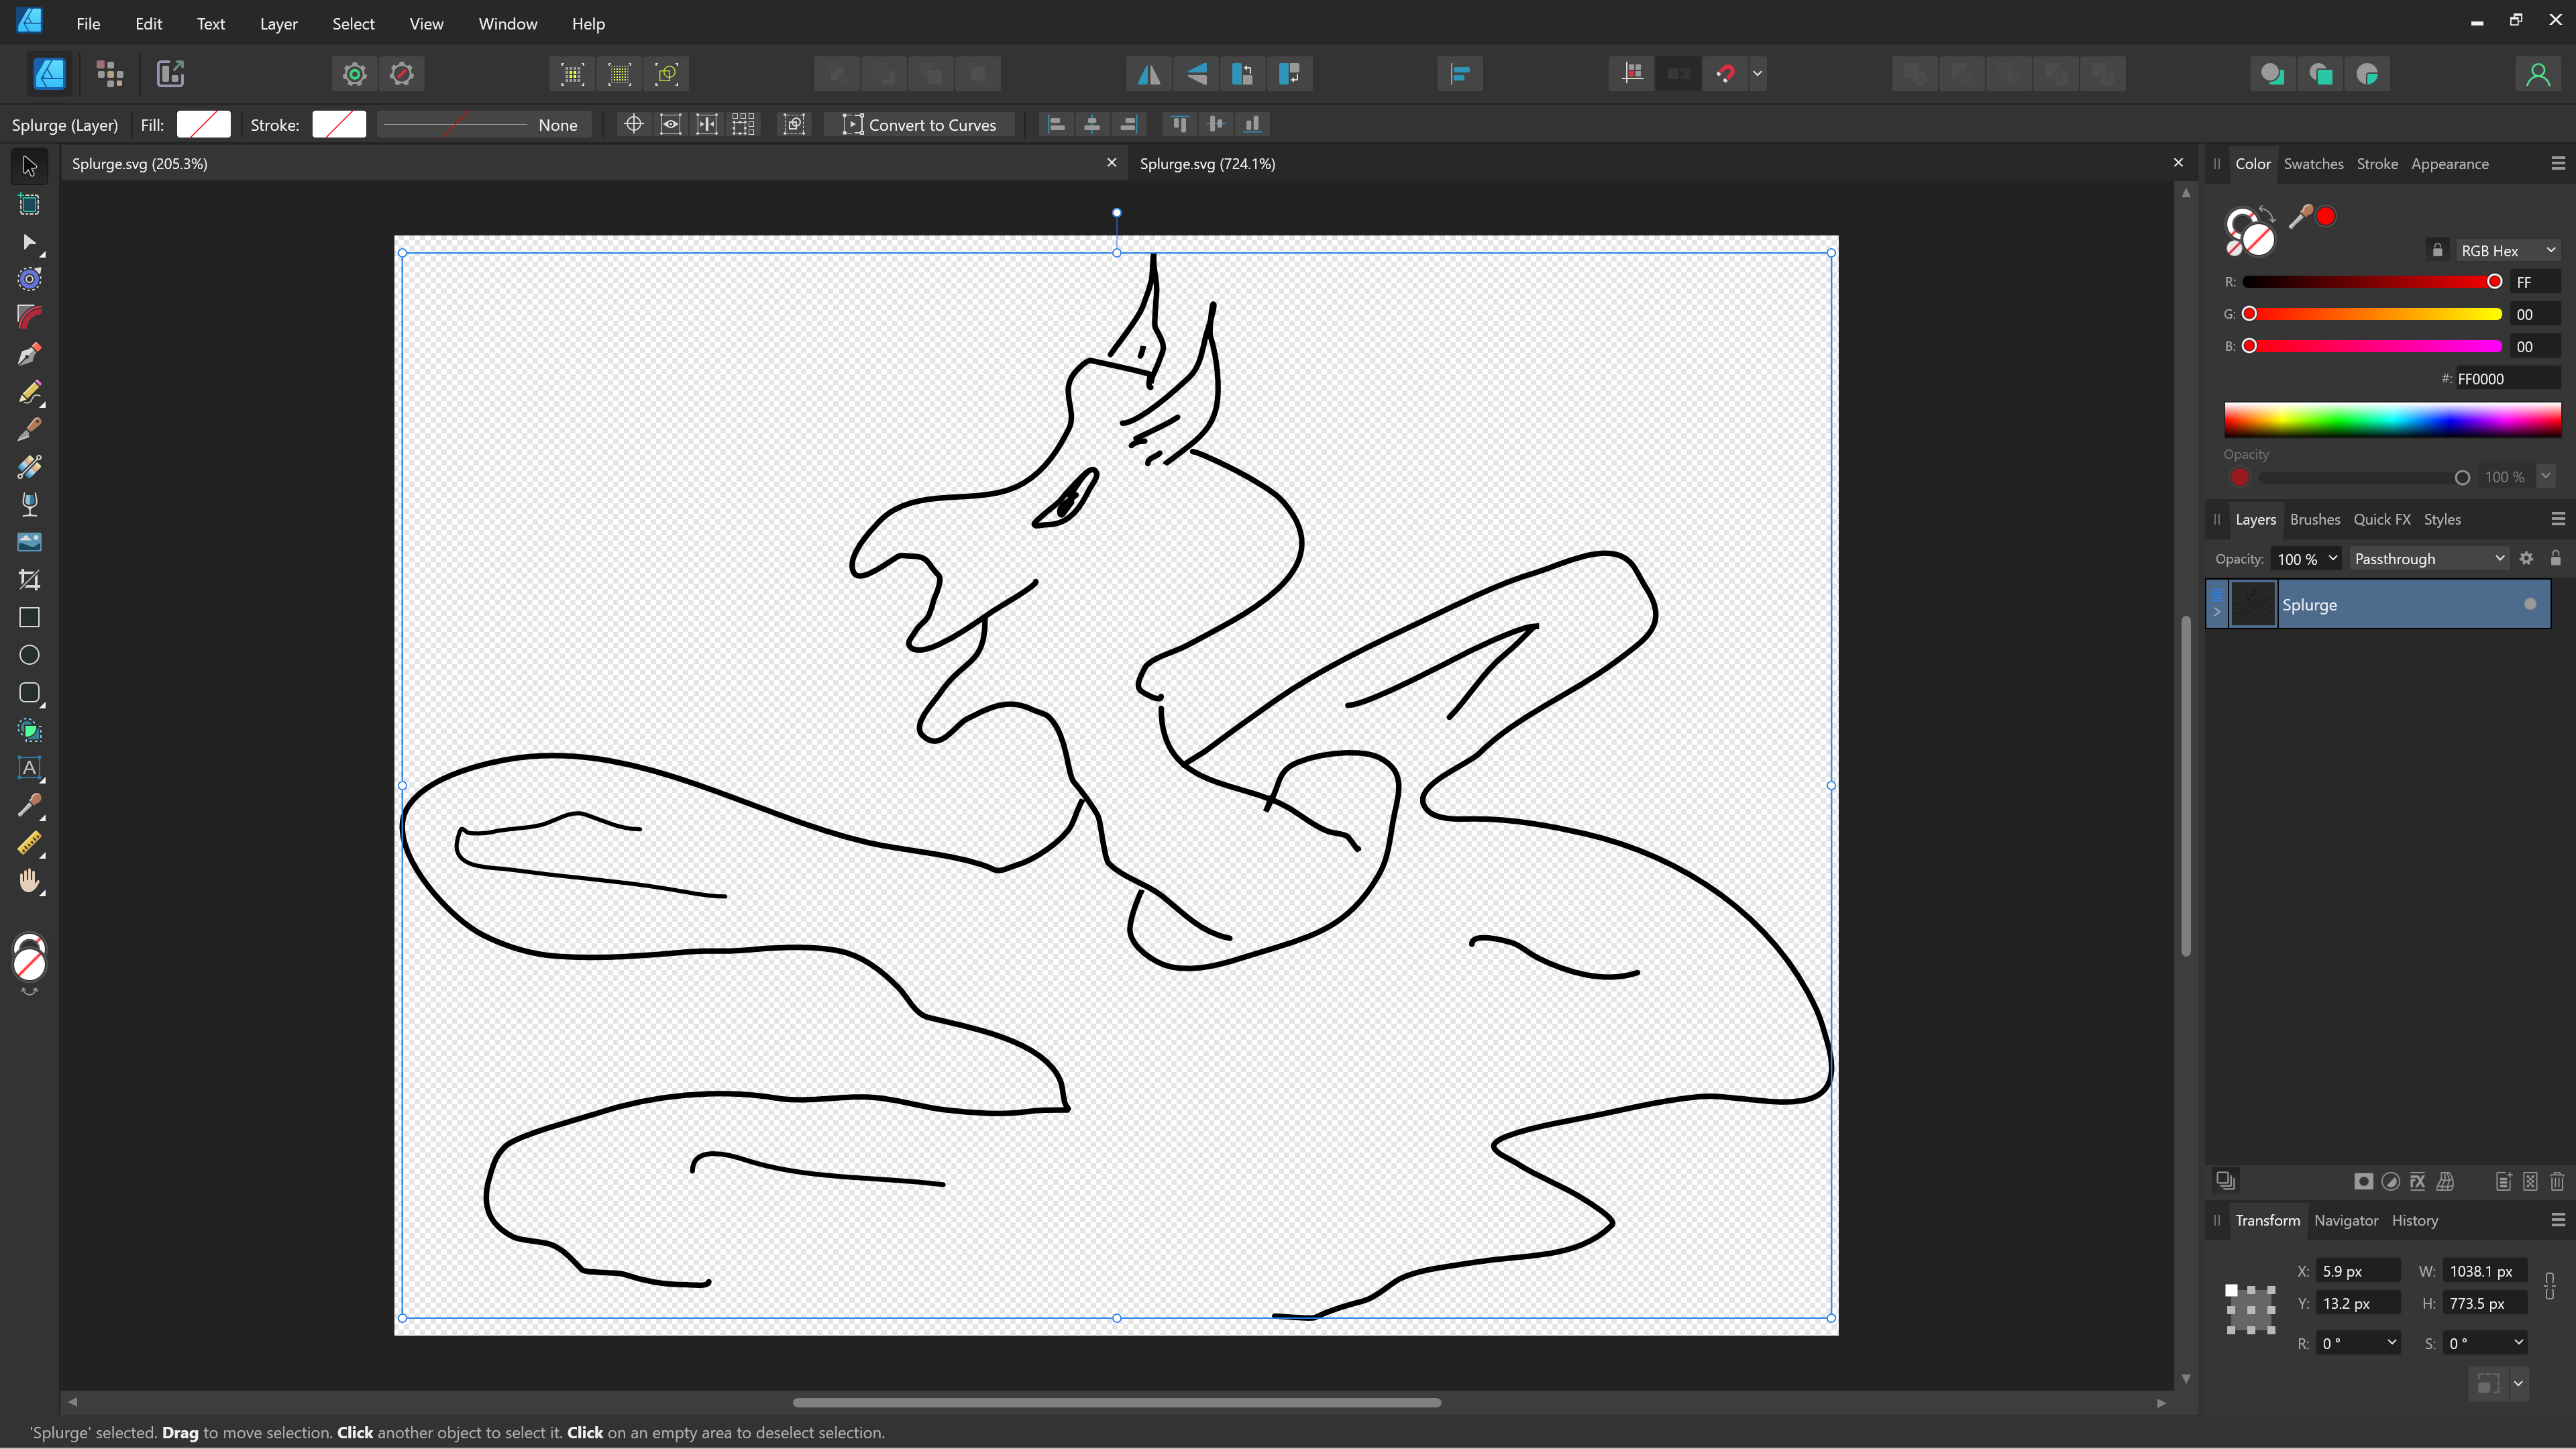Open the RGB Hex color model dropdown
Screen dimensions: 2576x1449
click(2508, 251)
